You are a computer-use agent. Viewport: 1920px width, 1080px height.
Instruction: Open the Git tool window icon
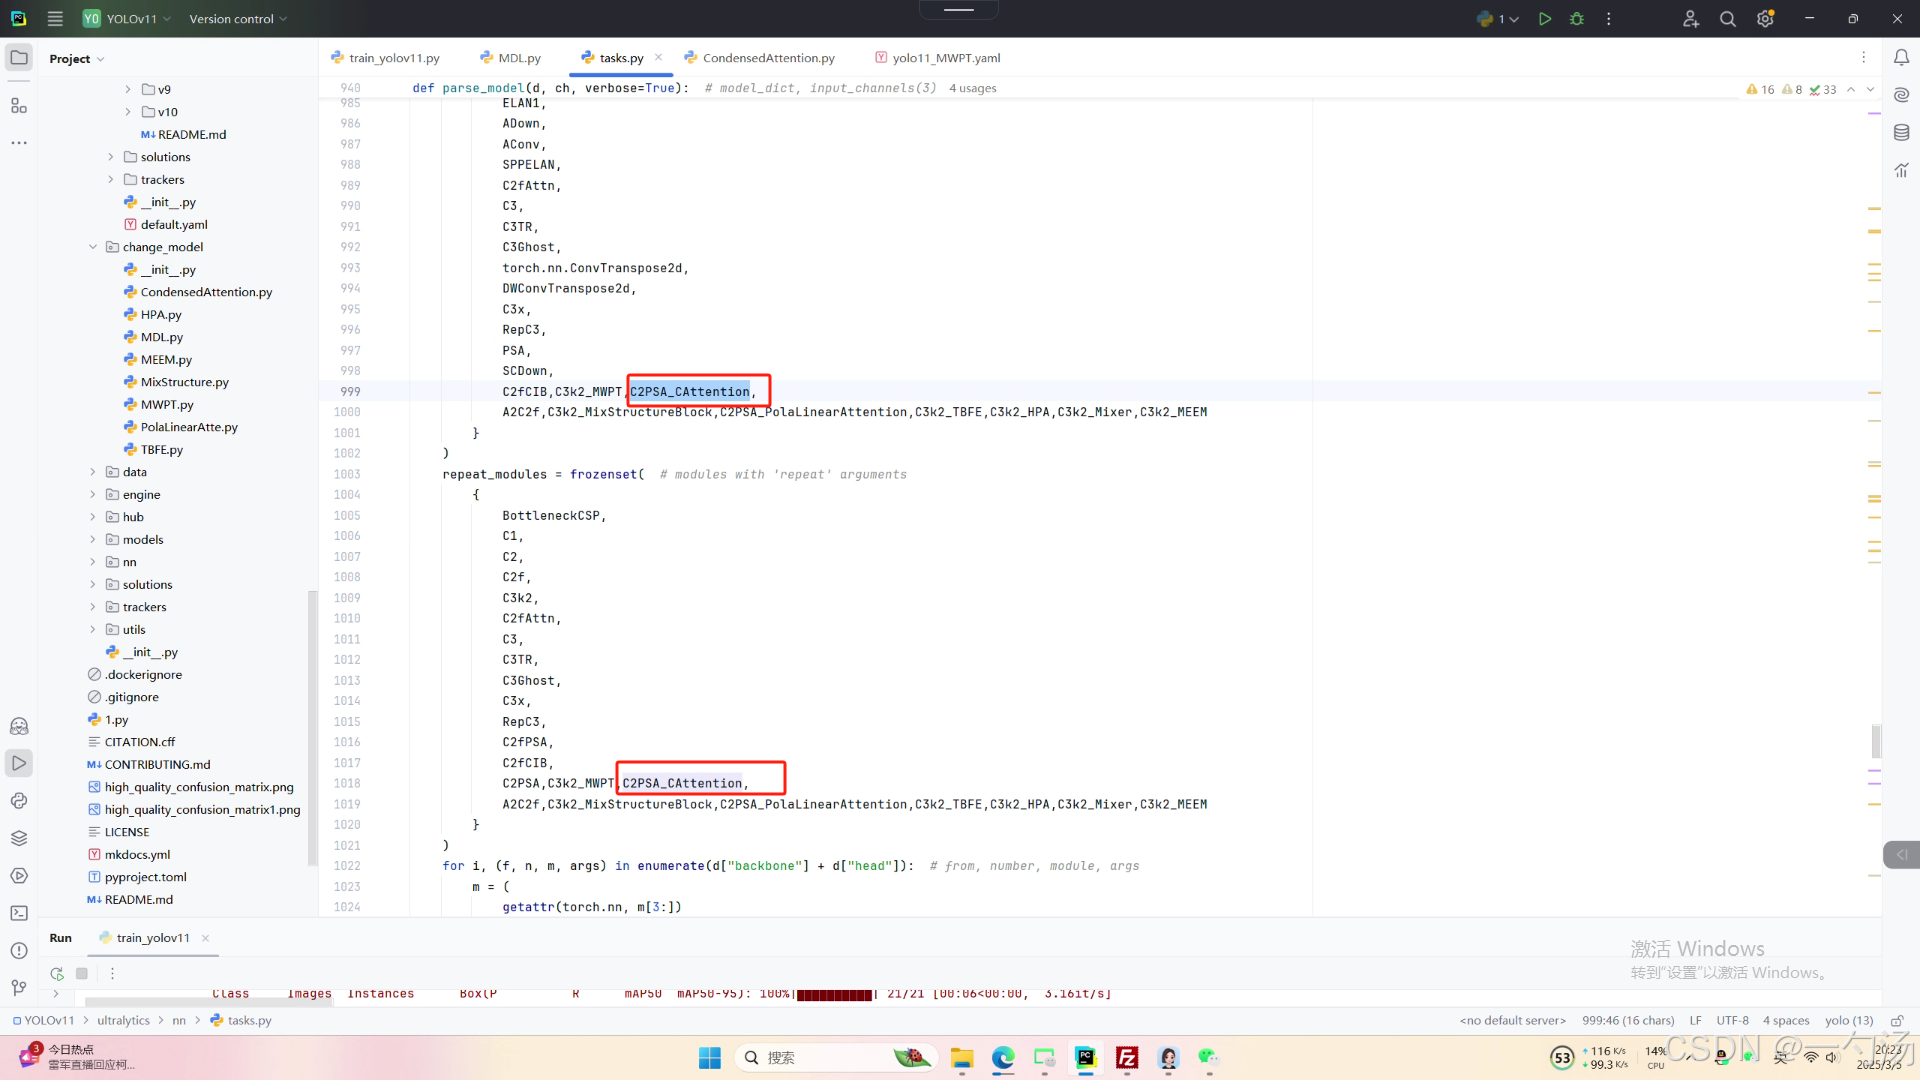point(19,988)
